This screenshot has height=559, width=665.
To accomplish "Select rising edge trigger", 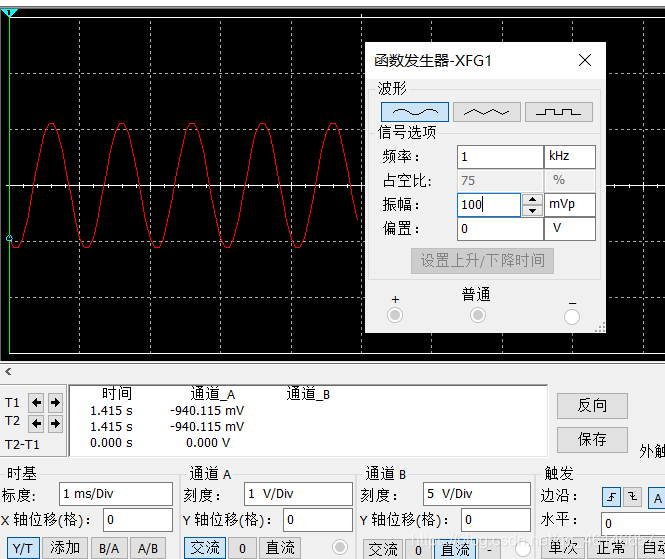I will 611,497.
